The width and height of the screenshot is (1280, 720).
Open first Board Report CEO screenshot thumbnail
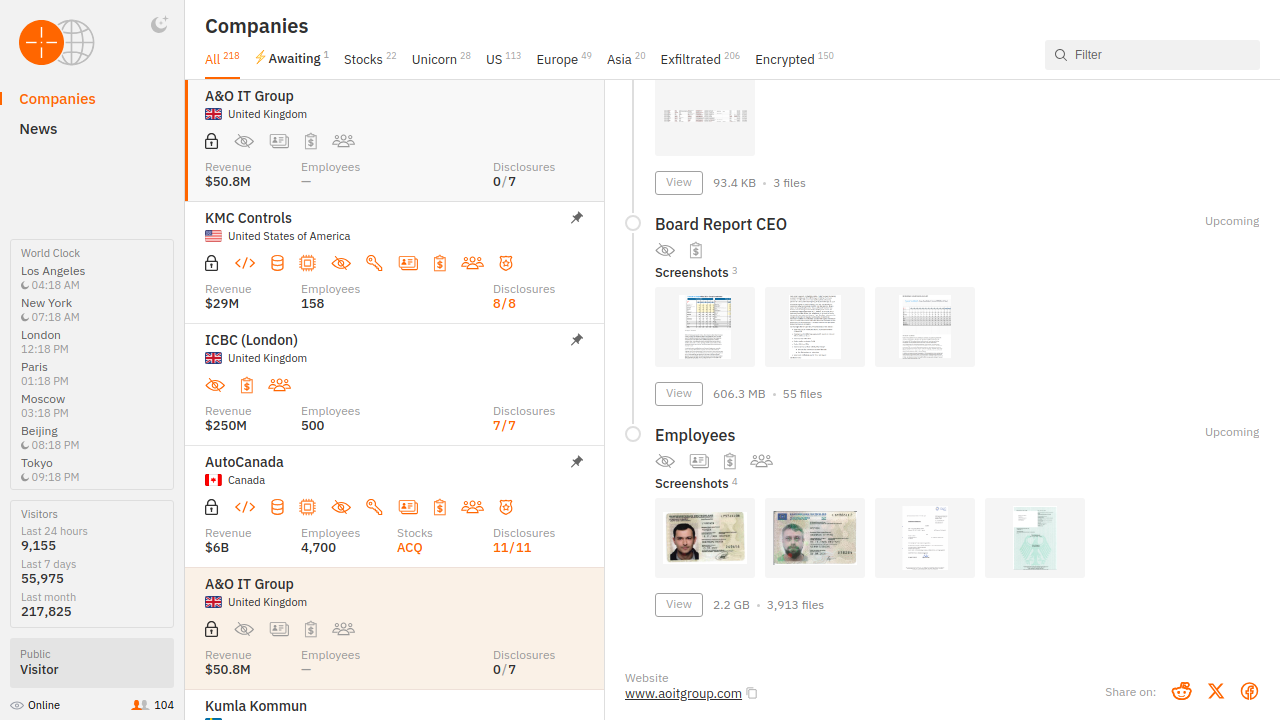click(705, 327)
